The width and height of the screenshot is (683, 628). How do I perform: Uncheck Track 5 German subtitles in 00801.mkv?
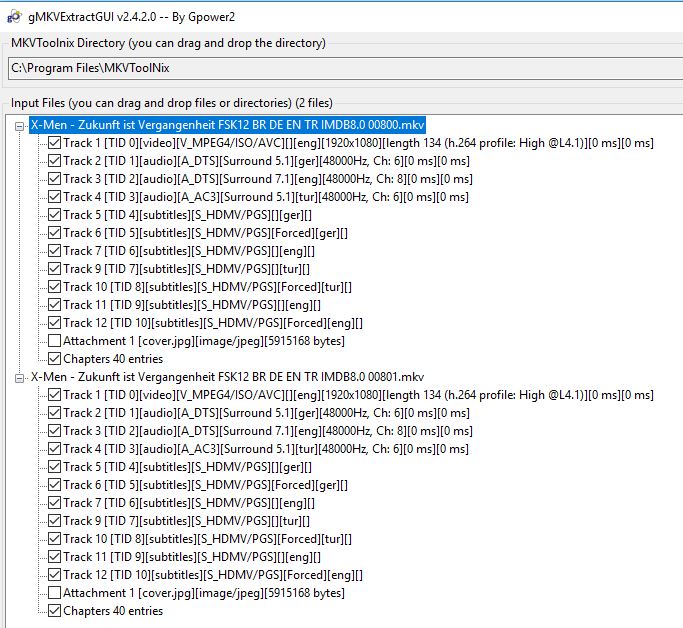[x=54, y=467]
